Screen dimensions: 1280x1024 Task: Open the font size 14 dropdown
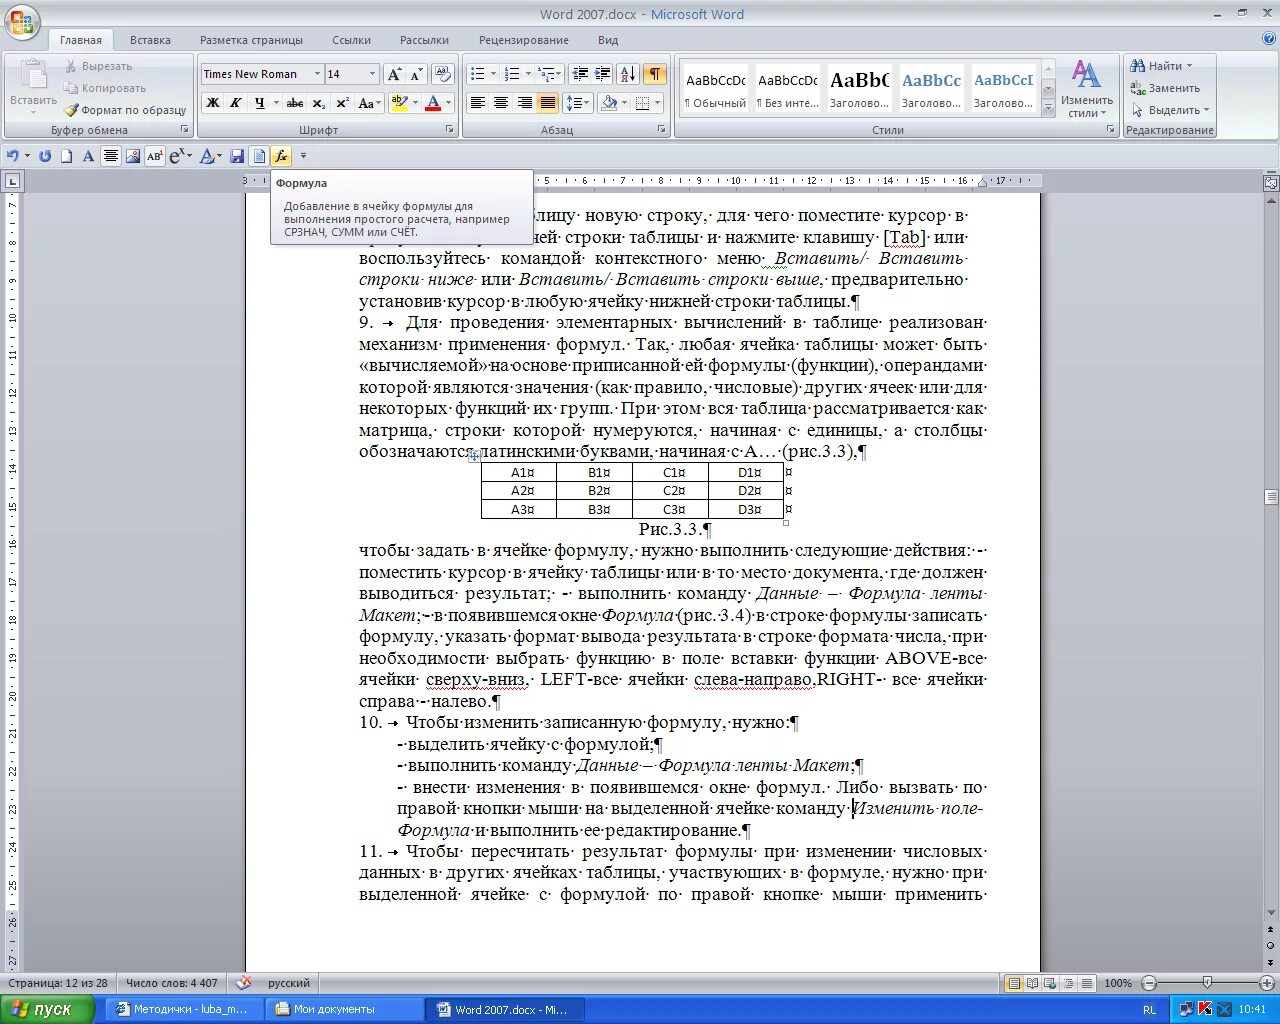373,74
